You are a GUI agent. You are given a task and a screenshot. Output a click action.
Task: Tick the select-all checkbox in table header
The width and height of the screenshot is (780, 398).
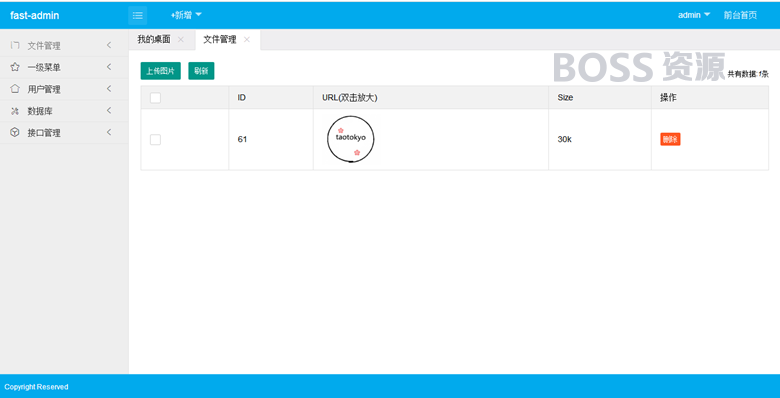pyautogui.click(x=155, y=98)
